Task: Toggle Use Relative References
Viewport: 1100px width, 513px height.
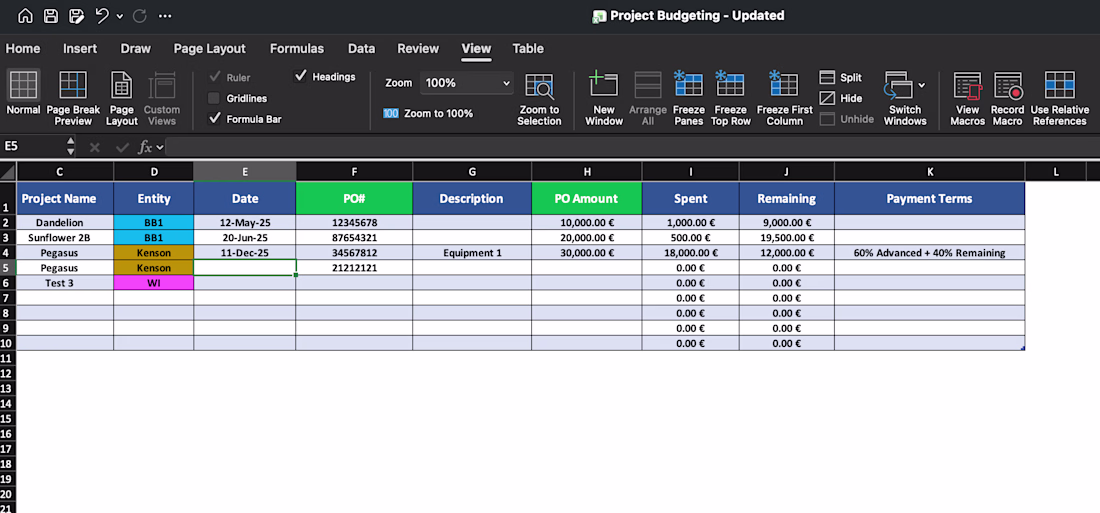Action: point(1059,98)
